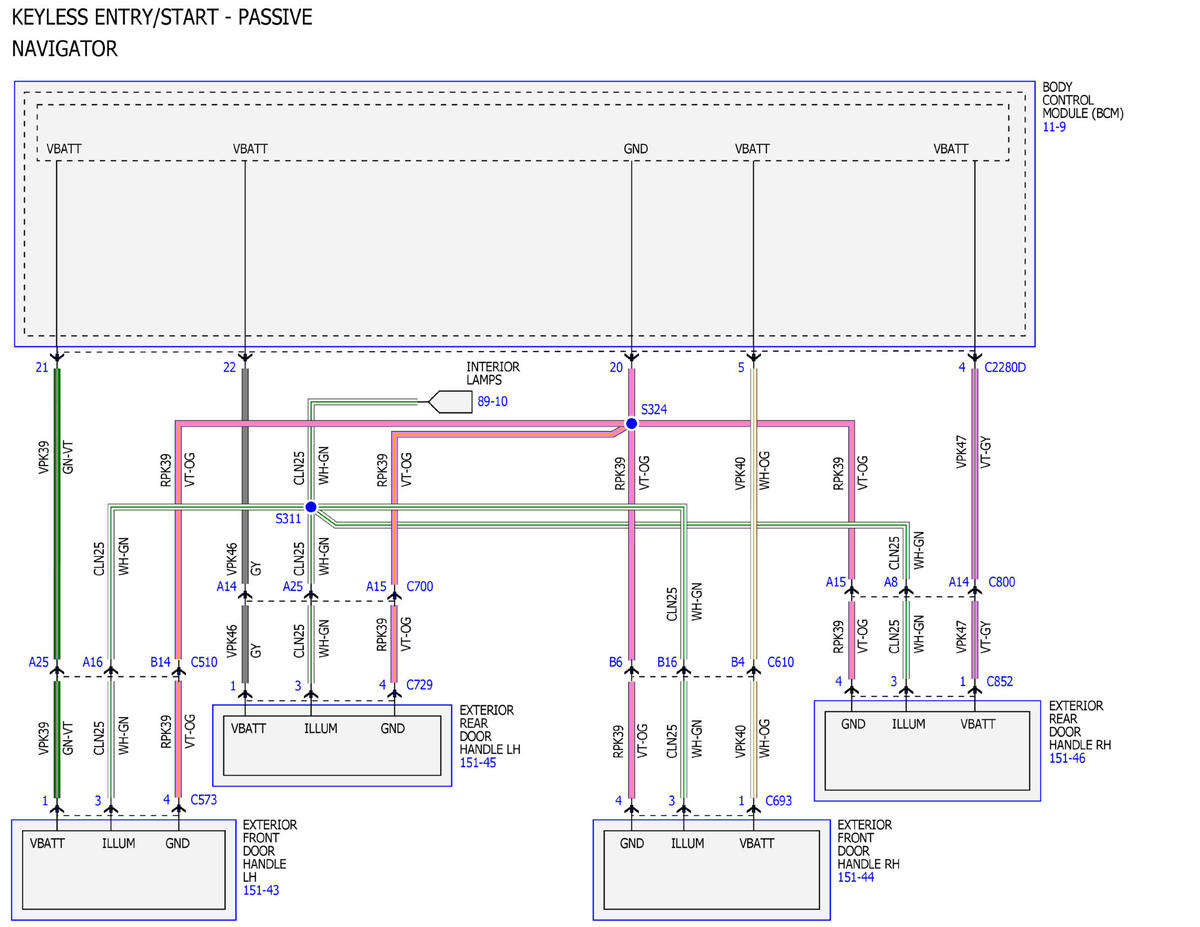Image resolution: width=1200 pixels, height=927 pixels.
Task: Click pin B16 at connector C610
Action: [x=667, y=662]
